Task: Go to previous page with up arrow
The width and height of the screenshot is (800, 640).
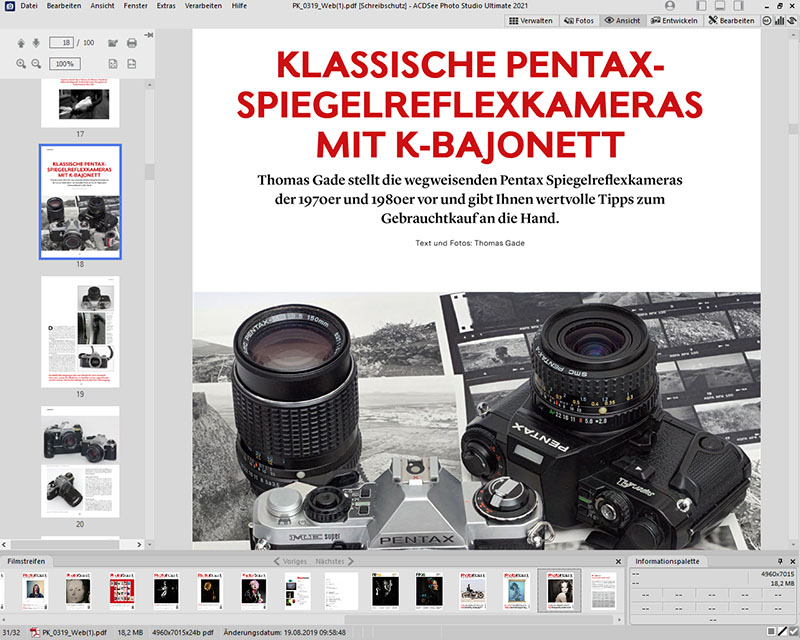Action: [x=22, y=43]
